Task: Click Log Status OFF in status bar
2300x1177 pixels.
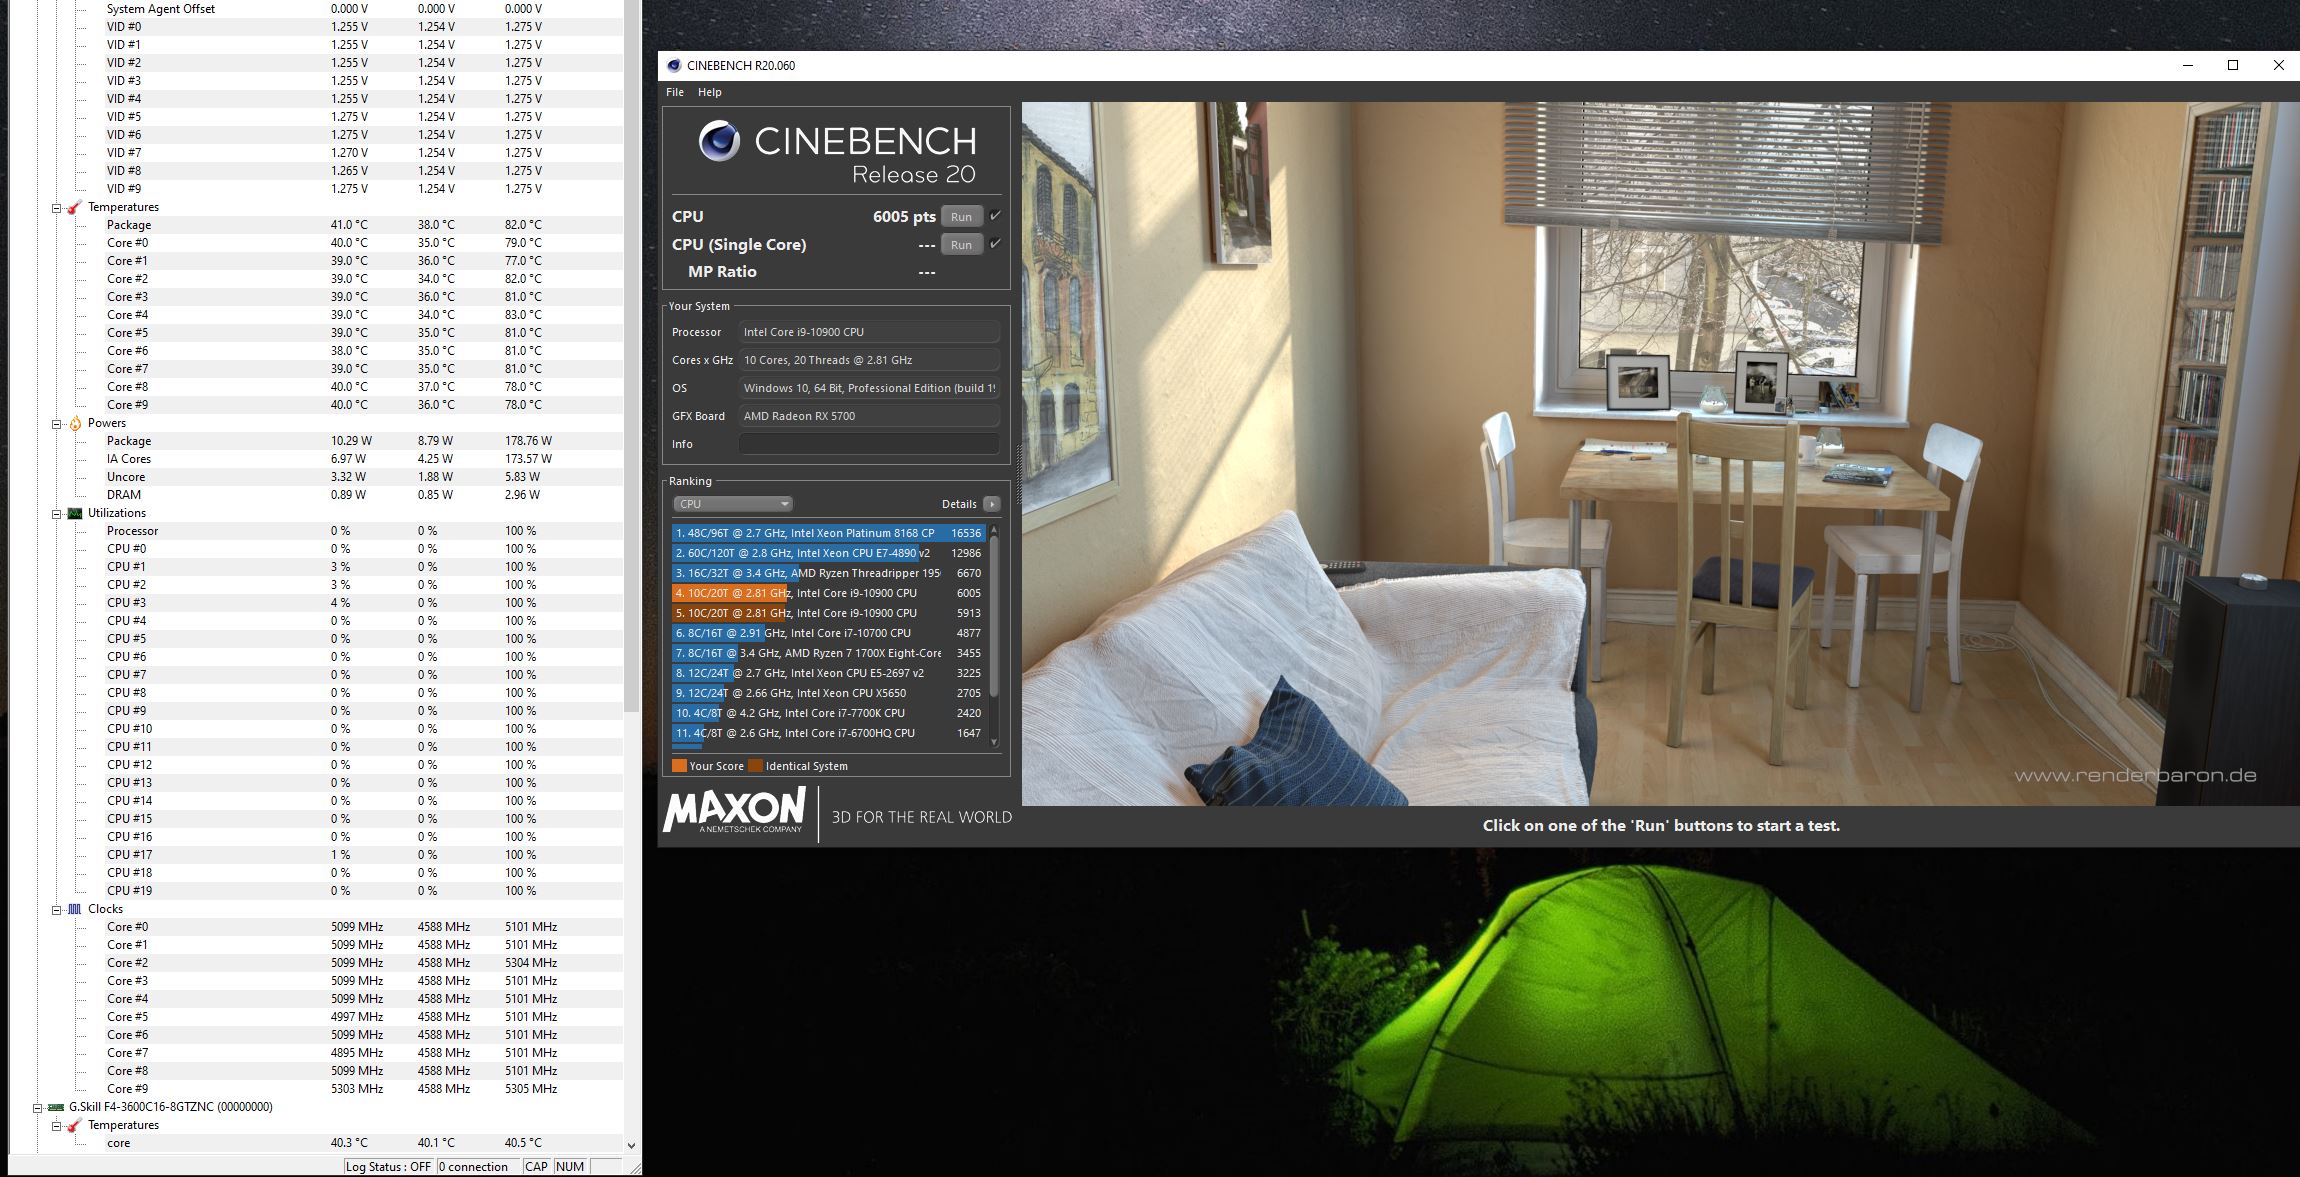Action: [388, 1167]
